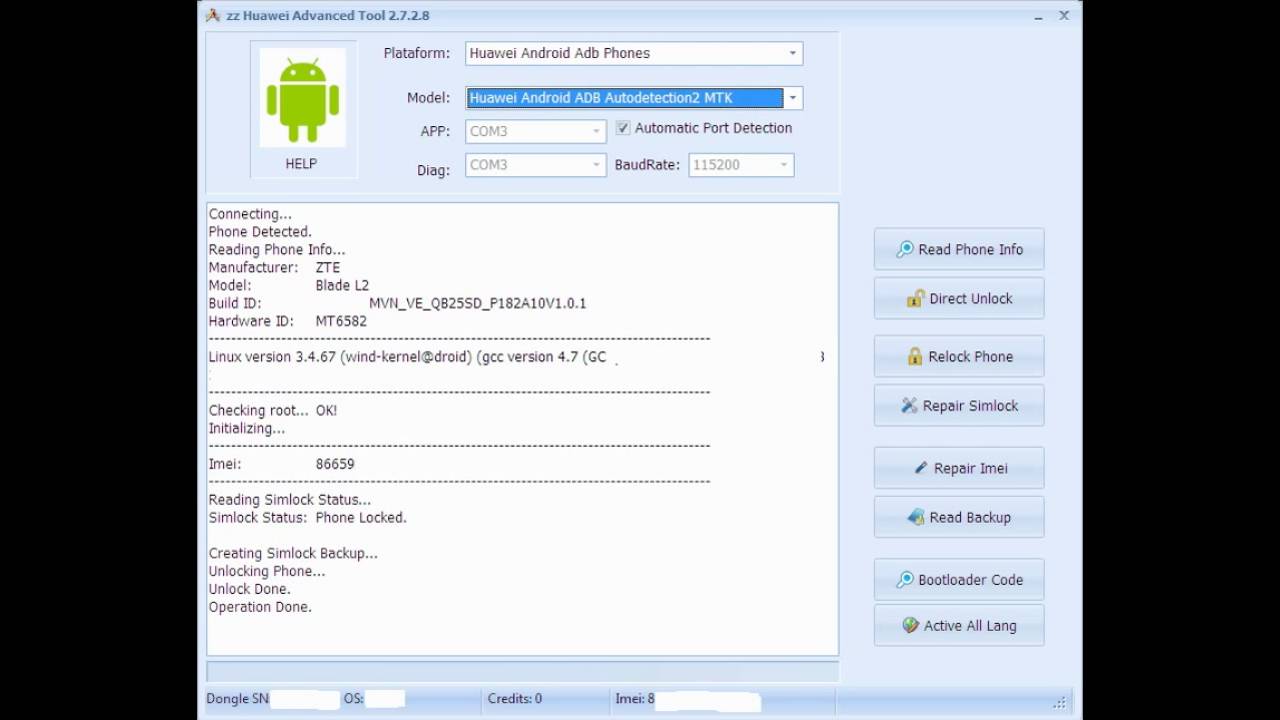Click the magnifier icon on Bootloader Code
Viewport: 1280px width, 720px height.
904,579
